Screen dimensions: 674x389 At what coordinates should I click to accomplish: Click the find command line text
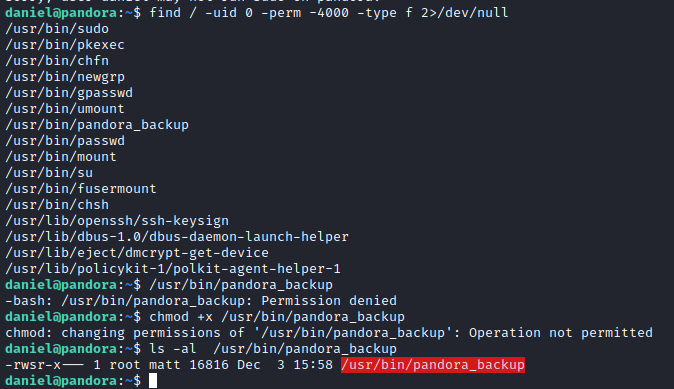(x=328, y=12)
